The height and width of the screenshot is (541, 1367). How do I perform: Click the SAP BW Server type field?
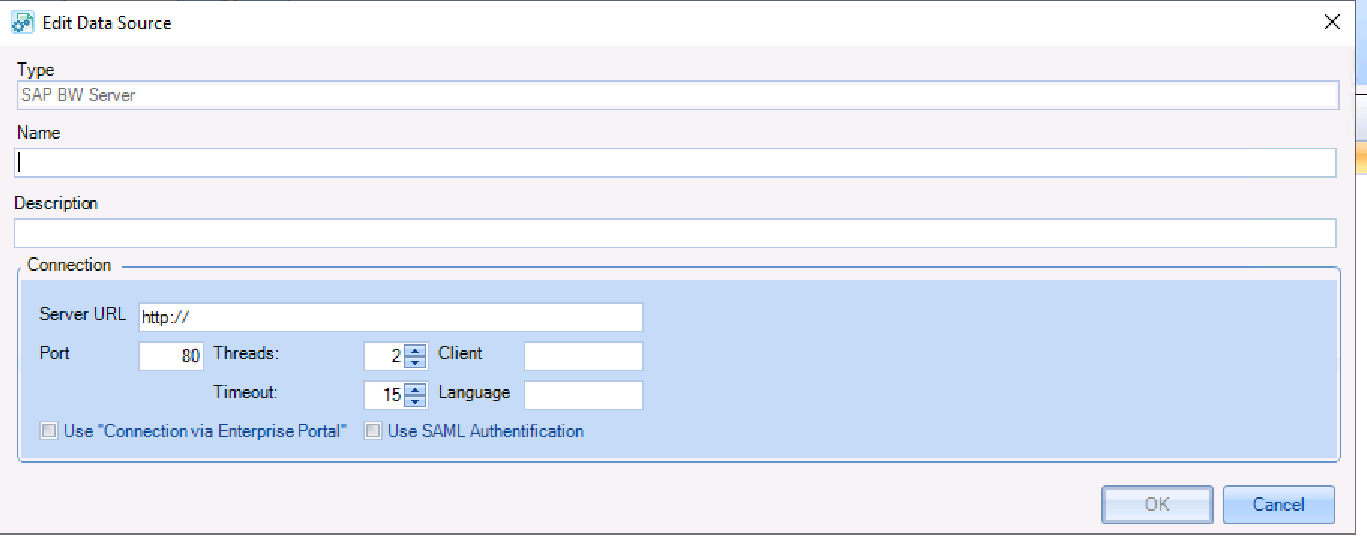676,96
